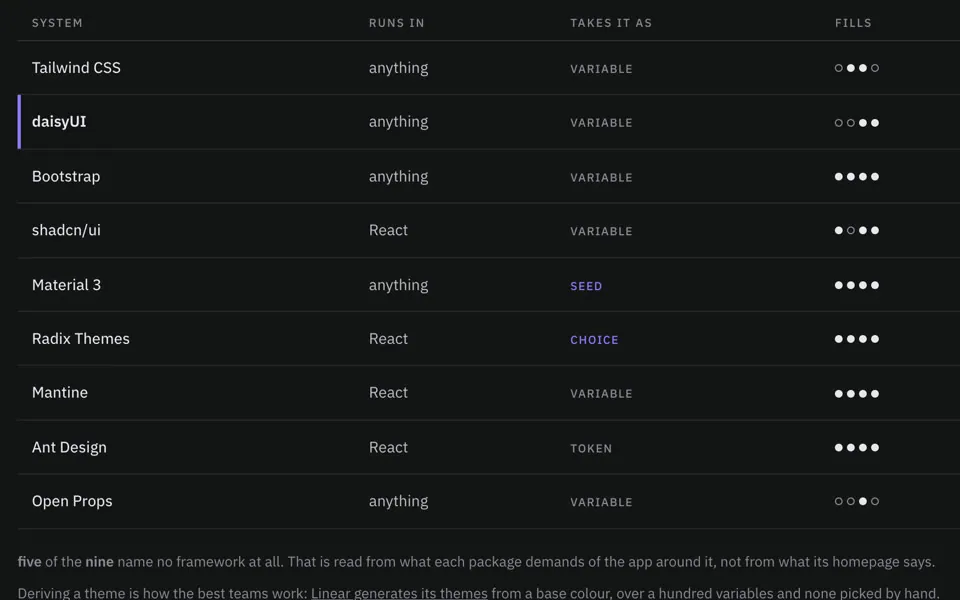Click the shadcn/ui fills dots indicator
This screenshot has width=960, height=600.
857,230
